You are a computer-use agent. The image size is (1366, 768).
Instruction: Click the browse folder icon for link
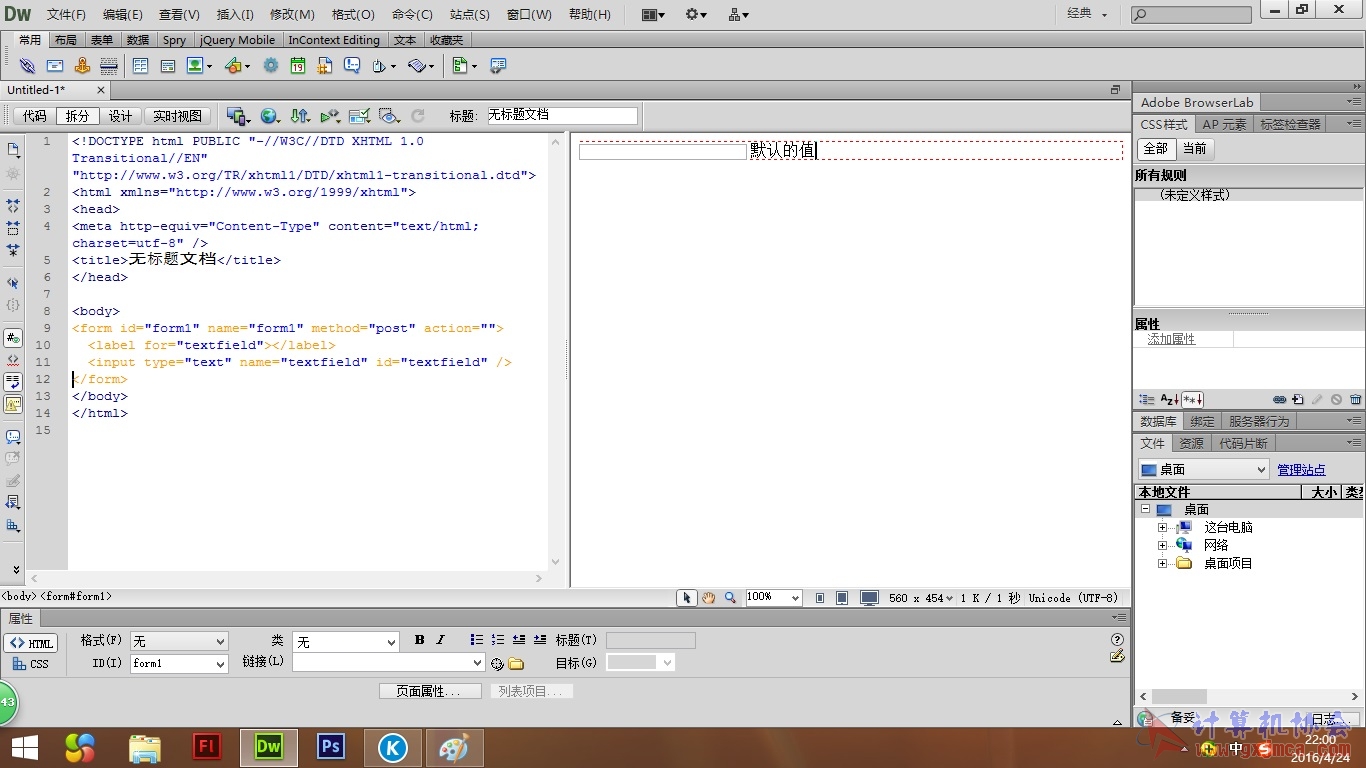[x=516, y=663]
